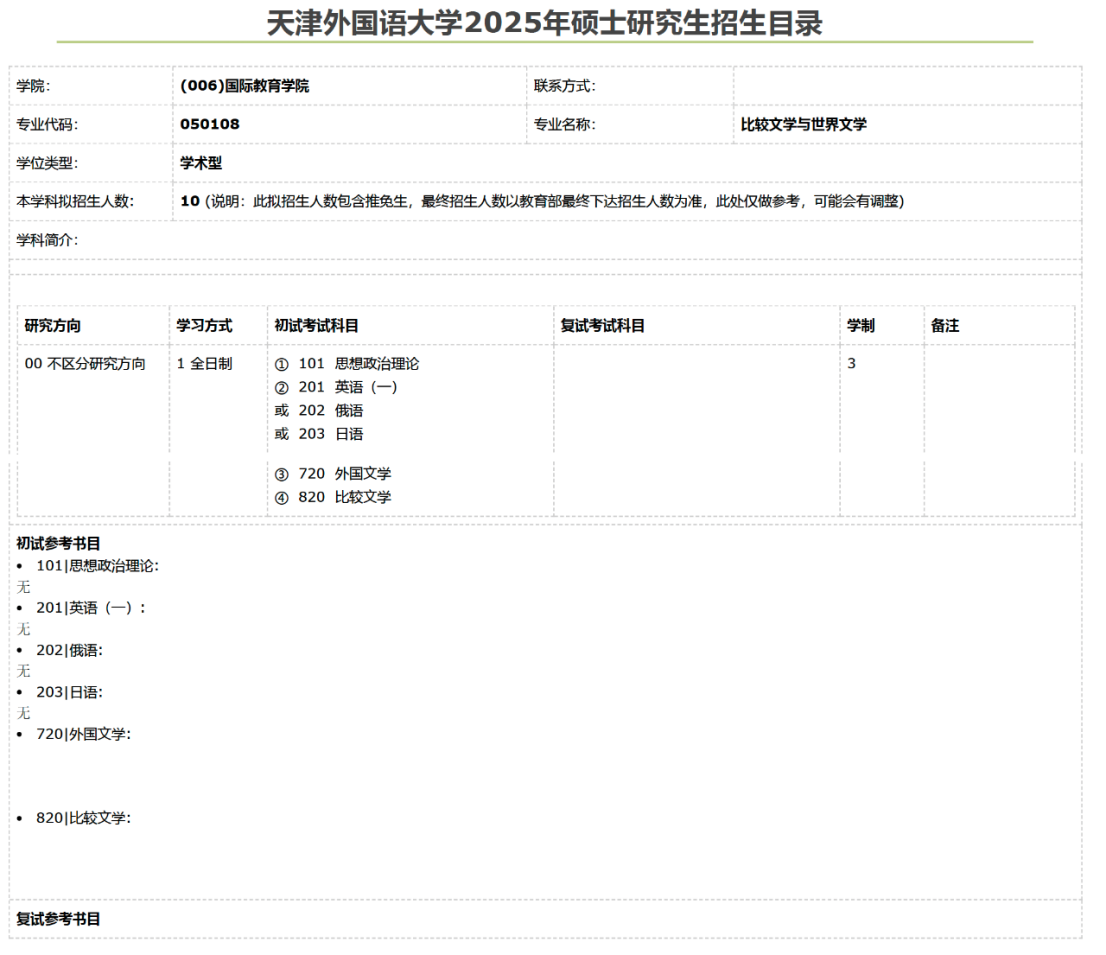This screenshot has width=1106, height=955.
Task: Select degree type 学术型
Action: coord(201,163)
